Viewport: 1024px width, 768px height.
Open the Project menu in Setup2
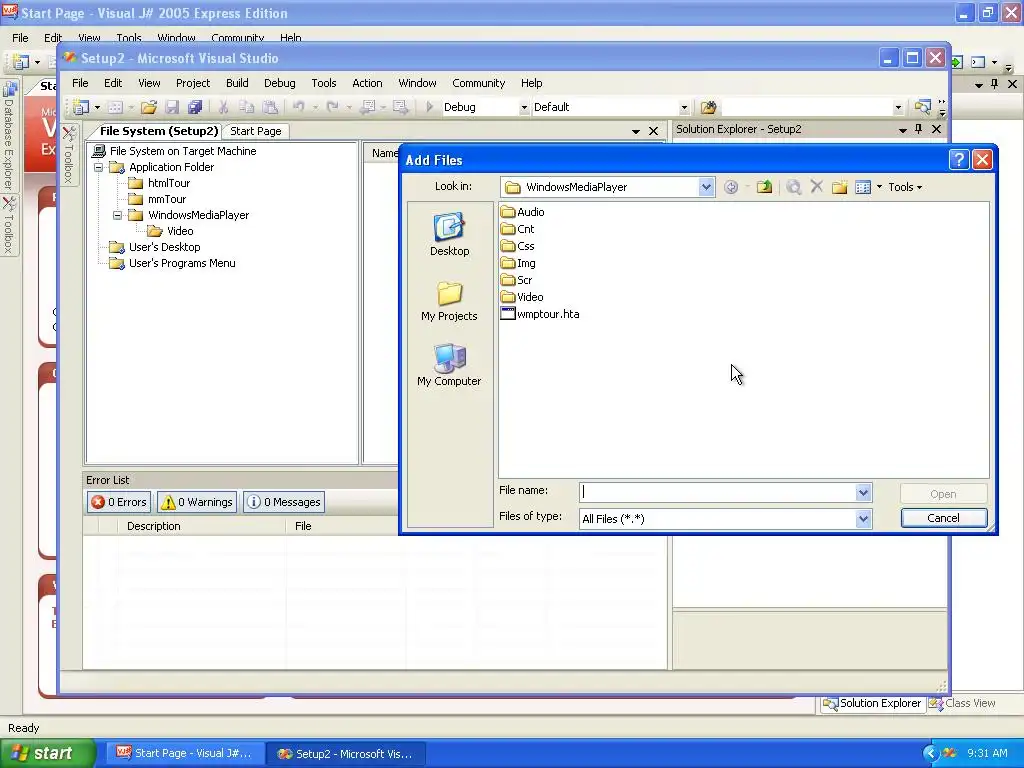(x=193, y=83)
